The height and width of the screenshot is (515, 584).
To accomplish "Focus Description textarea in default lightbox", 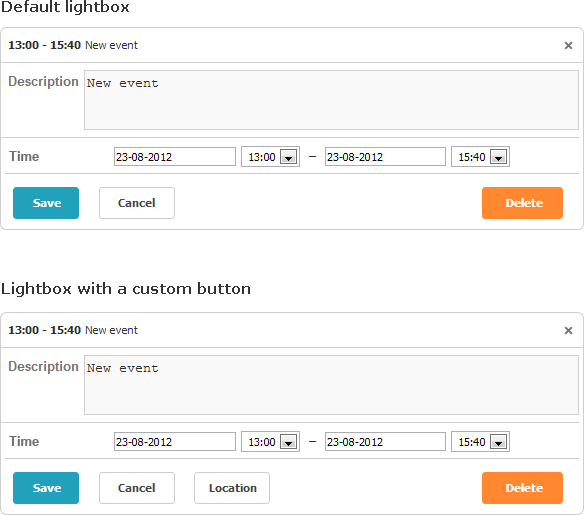I will click(331, 100).
